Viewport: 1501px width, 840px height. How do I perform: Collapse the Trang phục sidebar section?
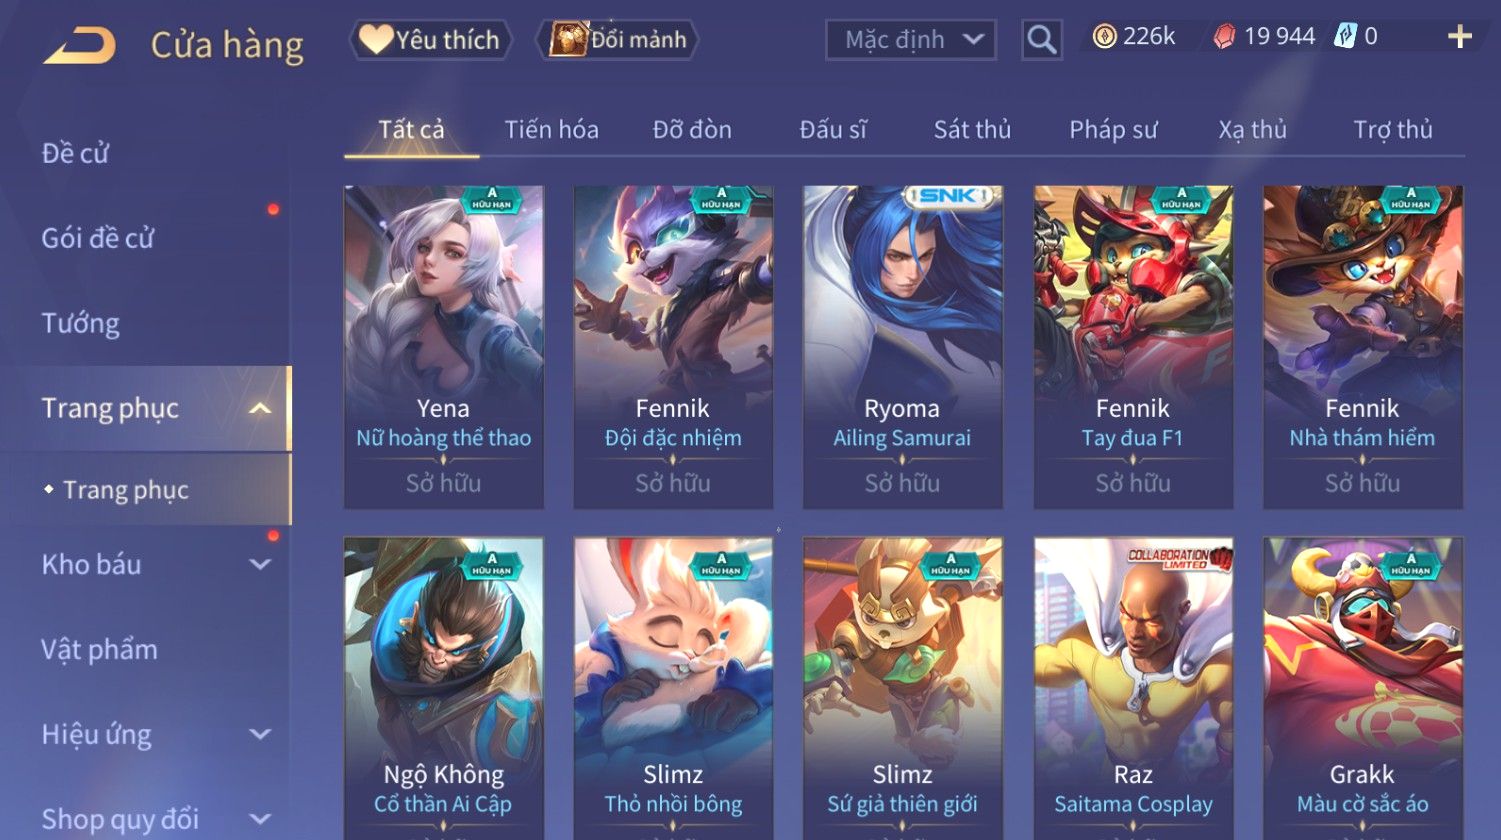coord(259,408)
